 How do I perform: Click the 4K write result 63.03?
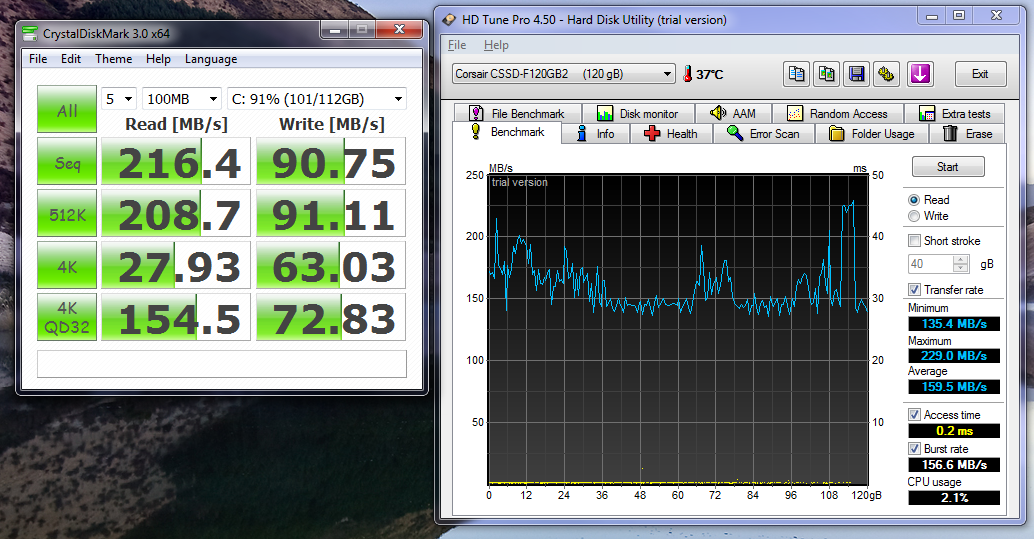tap(330, 265)
